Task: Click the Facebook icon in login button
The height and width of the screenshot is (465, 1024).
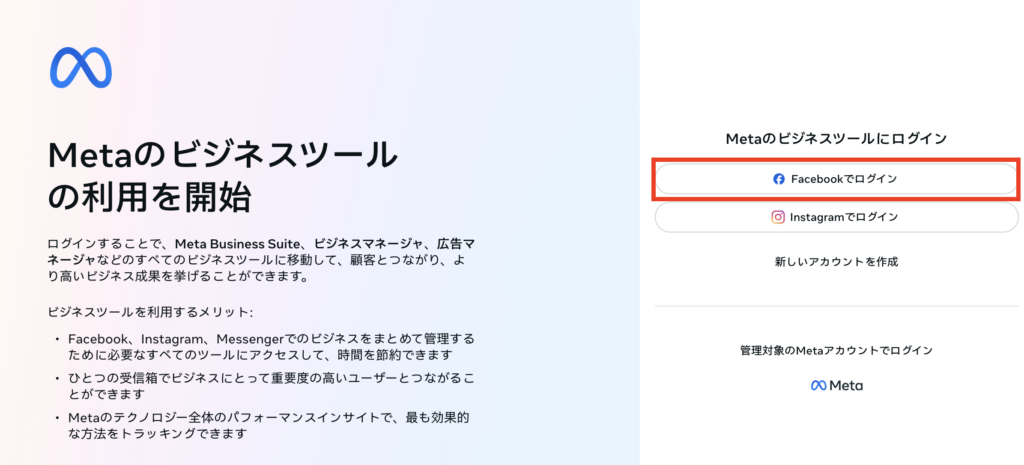Action: pyautogui.click(x=779, y=179)
